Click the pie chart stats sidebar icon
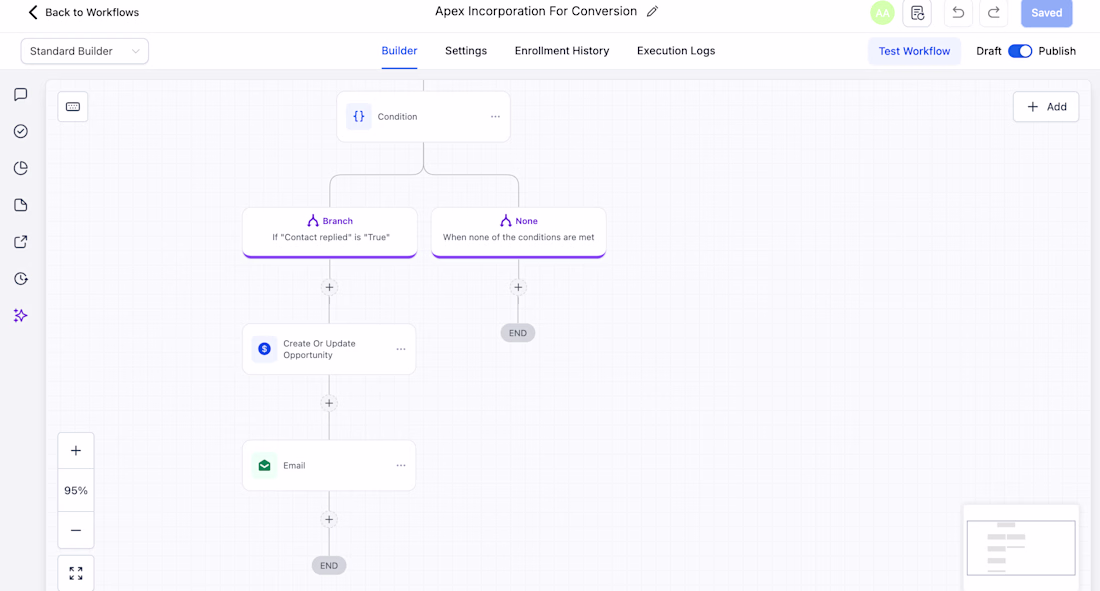The width and height of the screenshot is (1100, 591). click(x=20, y=168)
